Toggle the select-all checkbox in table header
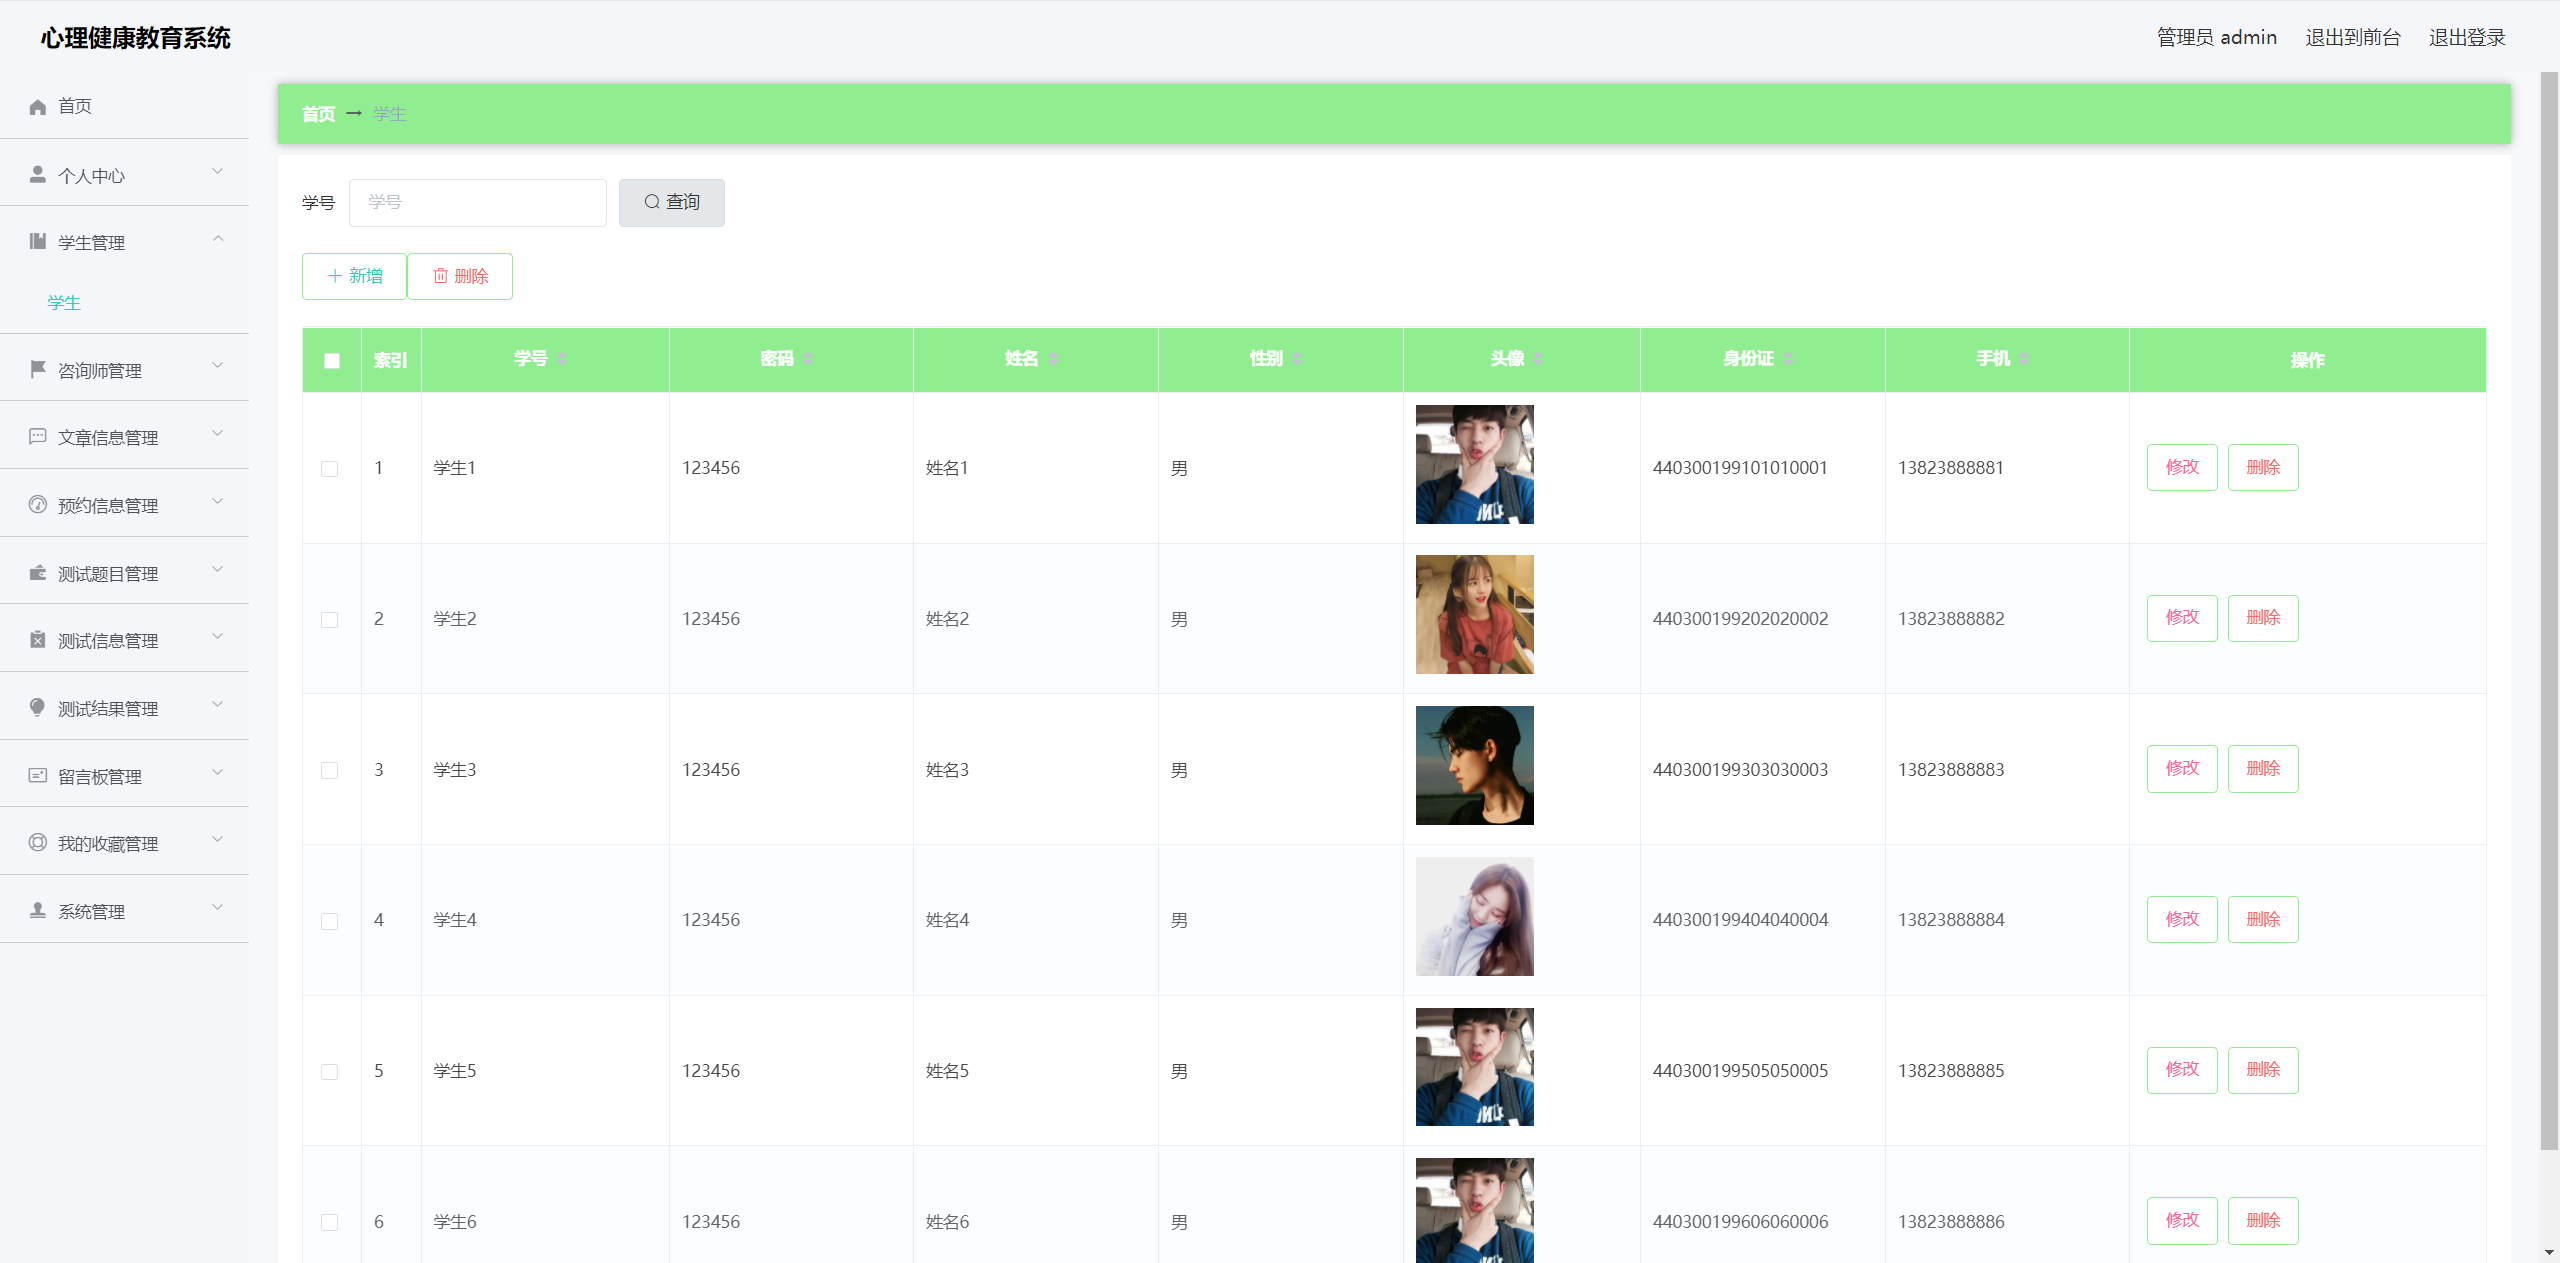This screenshot has width=2560, height=1263. 332,361
